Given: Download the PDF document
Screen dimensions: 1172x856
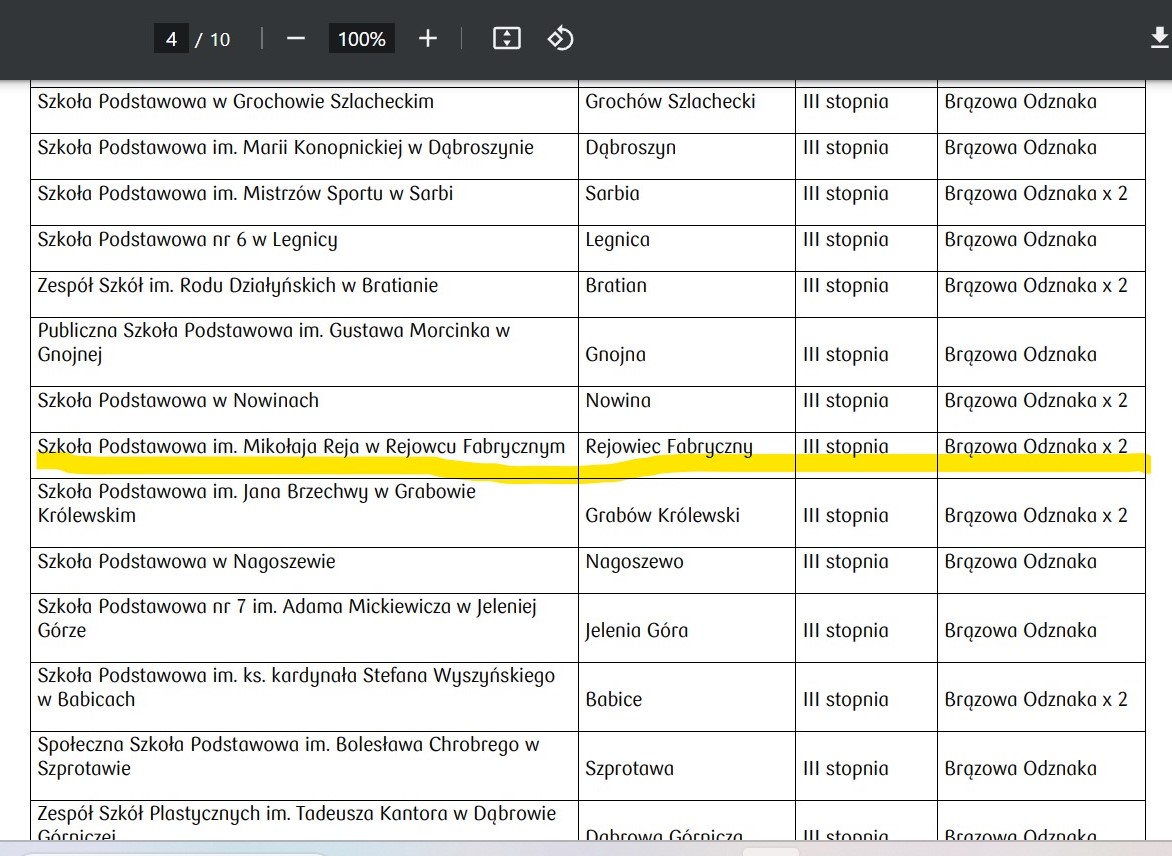Looking at the screenshot, I should click(1160, 38).
